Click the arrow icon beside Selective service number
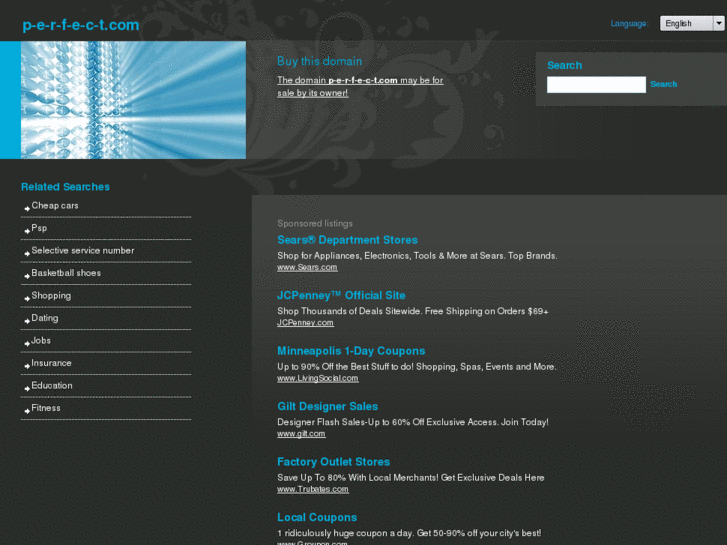 (x=27, y=254)
